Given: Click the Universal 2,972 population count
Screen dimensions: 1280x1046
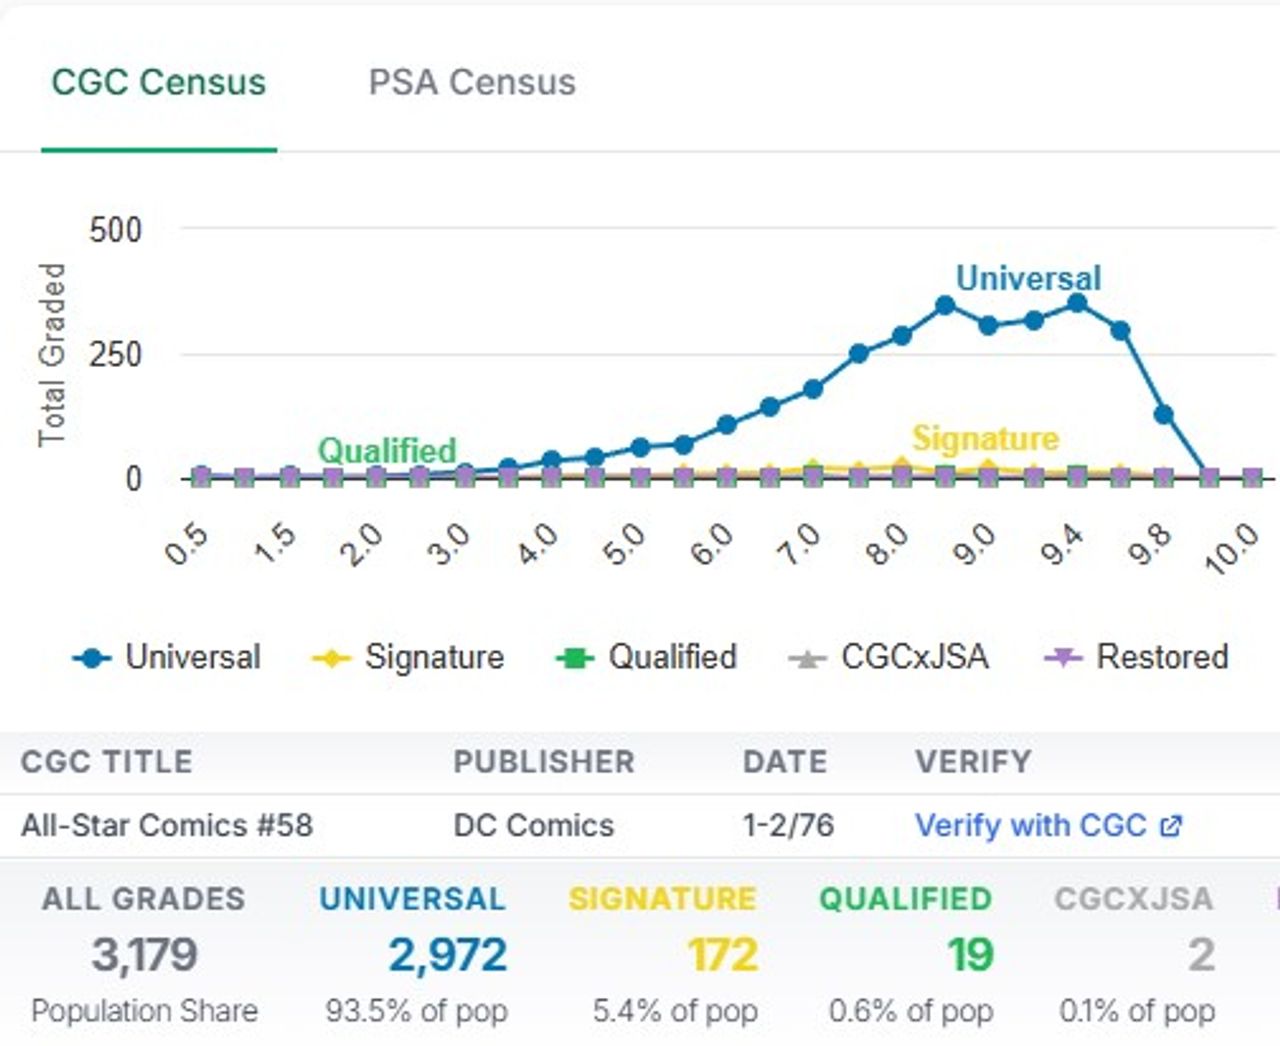Looking at the screenshot, I should [447, 955].
